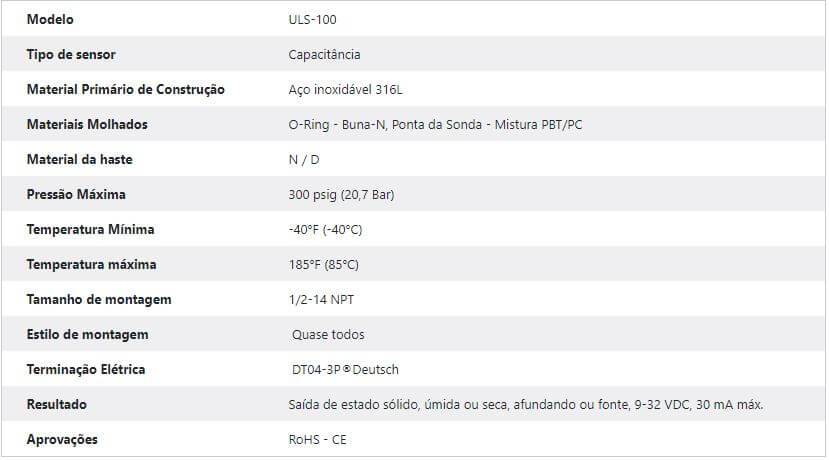
Task: Click the Temperatura Mínima label
Action: pos(90,229)
